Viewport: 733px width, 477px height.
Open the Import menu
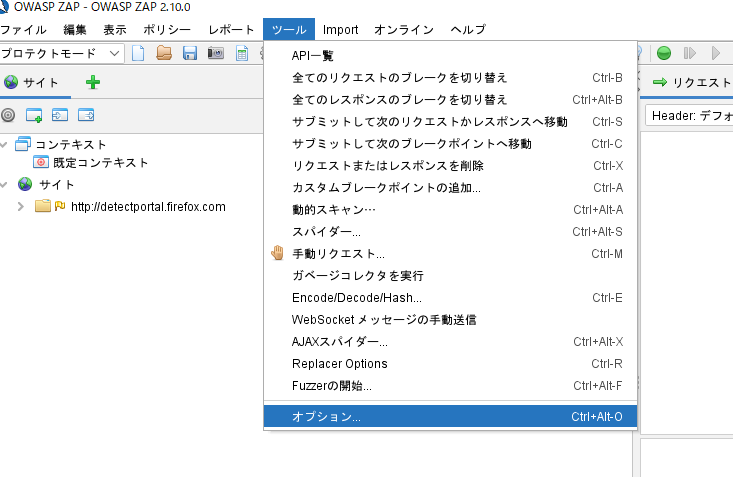point(340,29)
